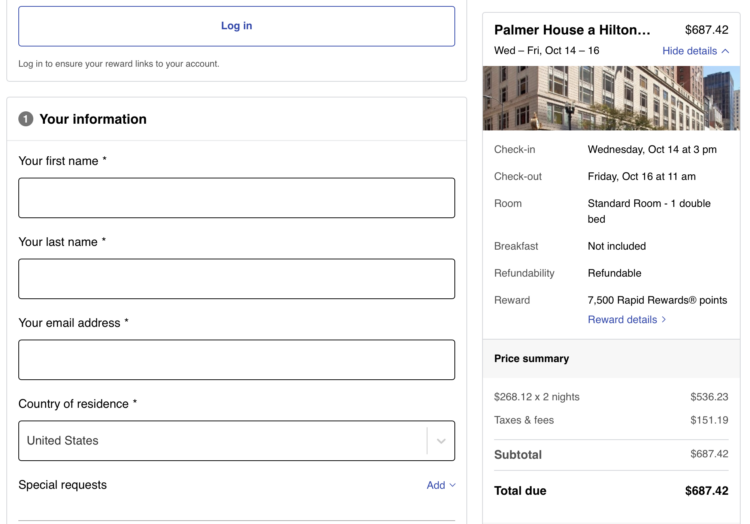Click the Breakfast Not included text
This screenshot has height=524, width=750.
(x=617, y=246)
